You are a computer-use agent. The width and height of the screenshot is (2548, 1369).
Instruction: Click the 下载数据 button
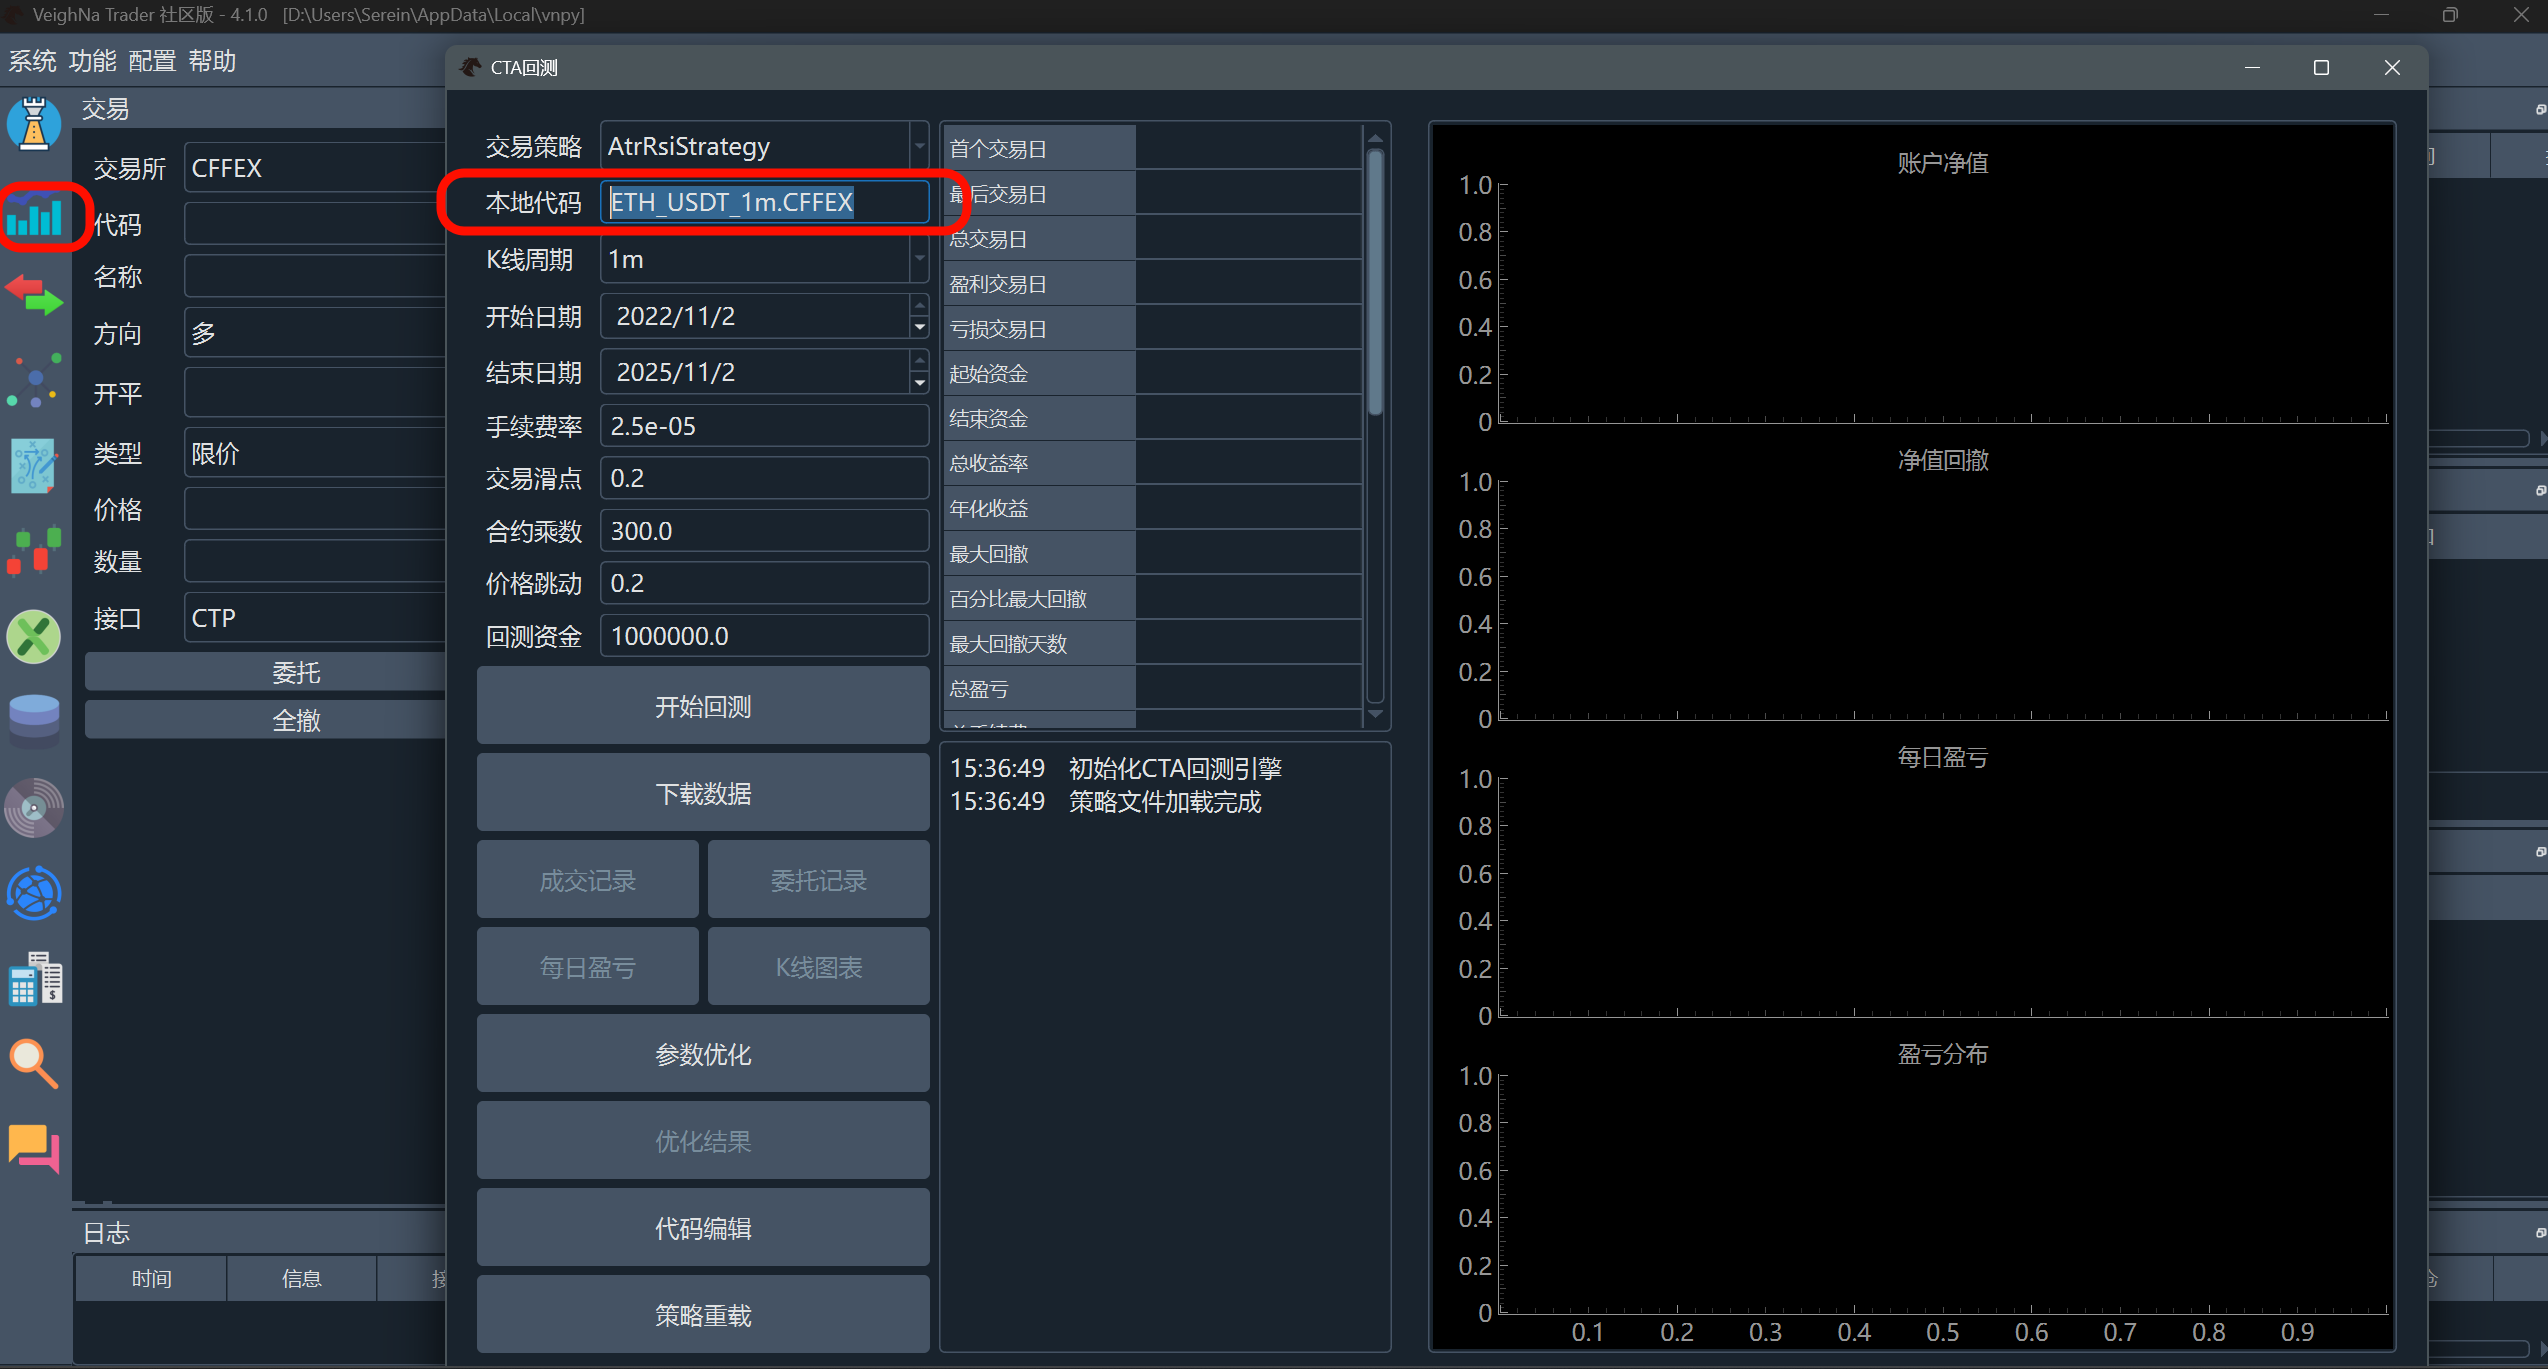tap(703, 794)
